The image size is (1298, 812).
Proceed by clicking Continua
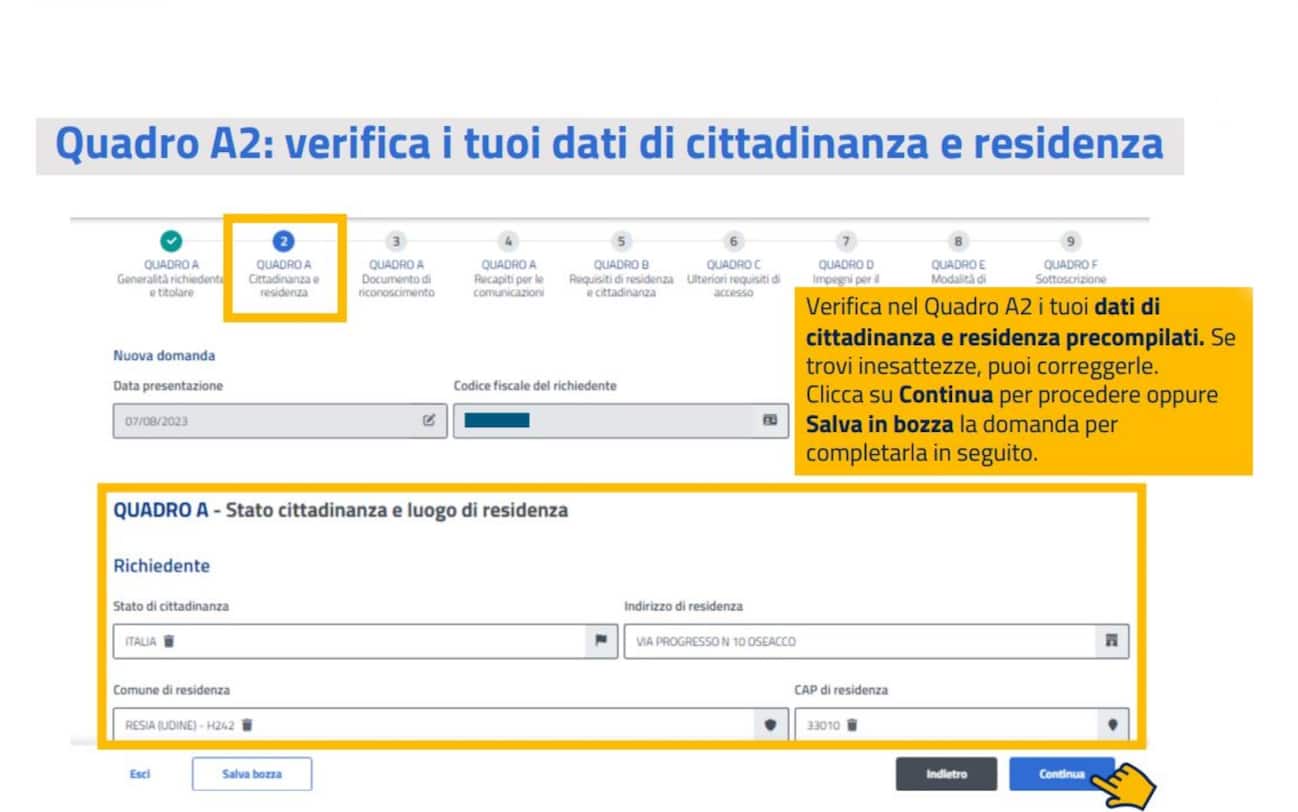(x=1061, y=773)
